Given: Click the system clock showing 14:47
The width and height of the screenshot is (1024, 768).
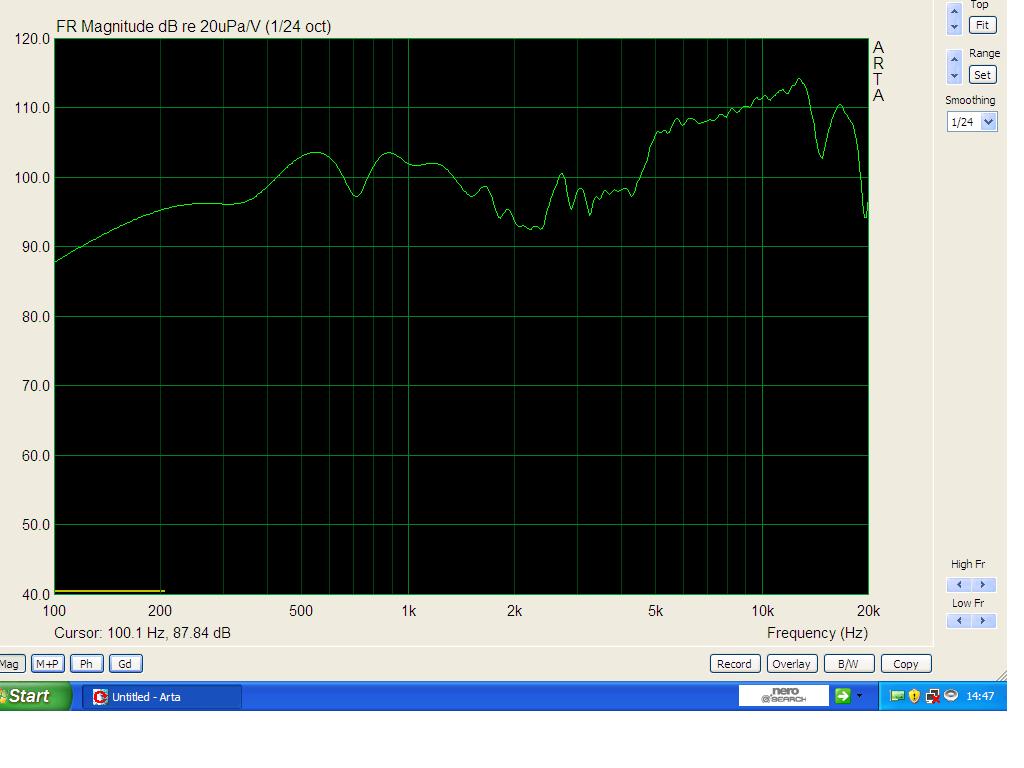Looking at the screenshot, I should click(980, 696).
